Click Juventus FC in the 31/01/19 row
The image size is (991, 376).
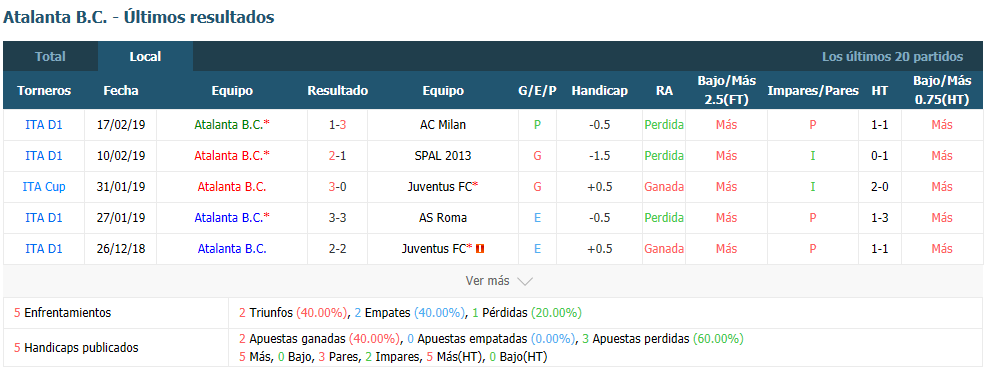443,186
